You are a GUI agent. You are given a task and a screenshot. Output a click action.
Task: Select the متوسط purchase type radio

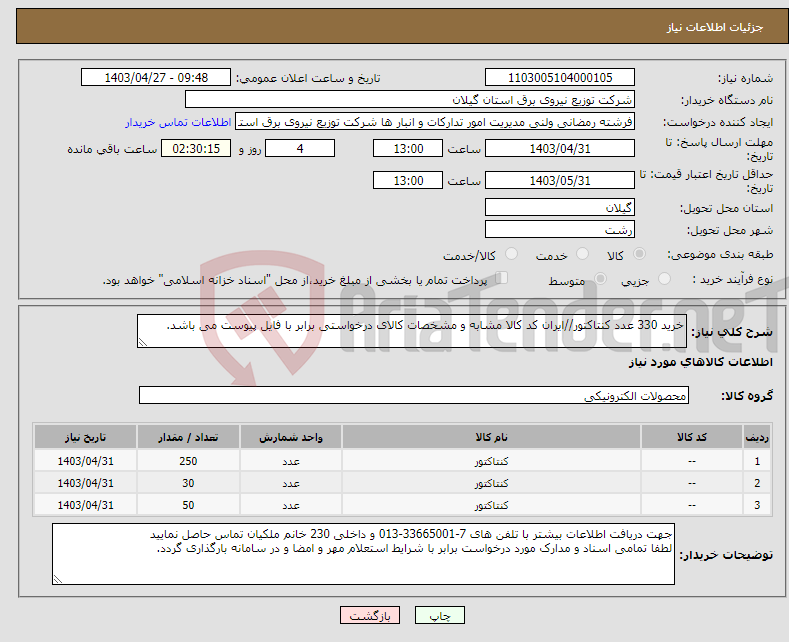(600, 279)
